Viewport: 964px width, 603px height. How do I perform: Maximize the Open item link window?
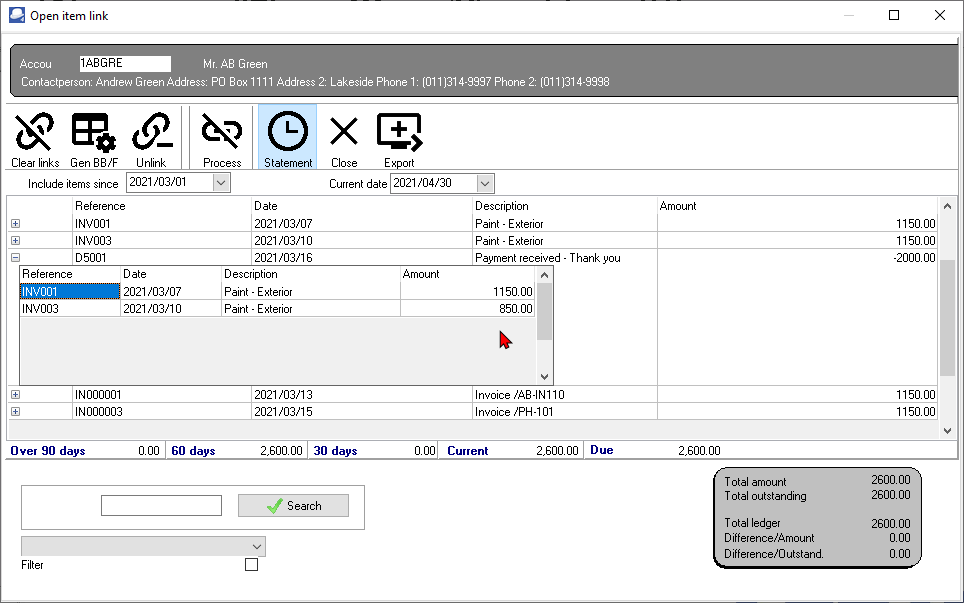click(894, 15)
